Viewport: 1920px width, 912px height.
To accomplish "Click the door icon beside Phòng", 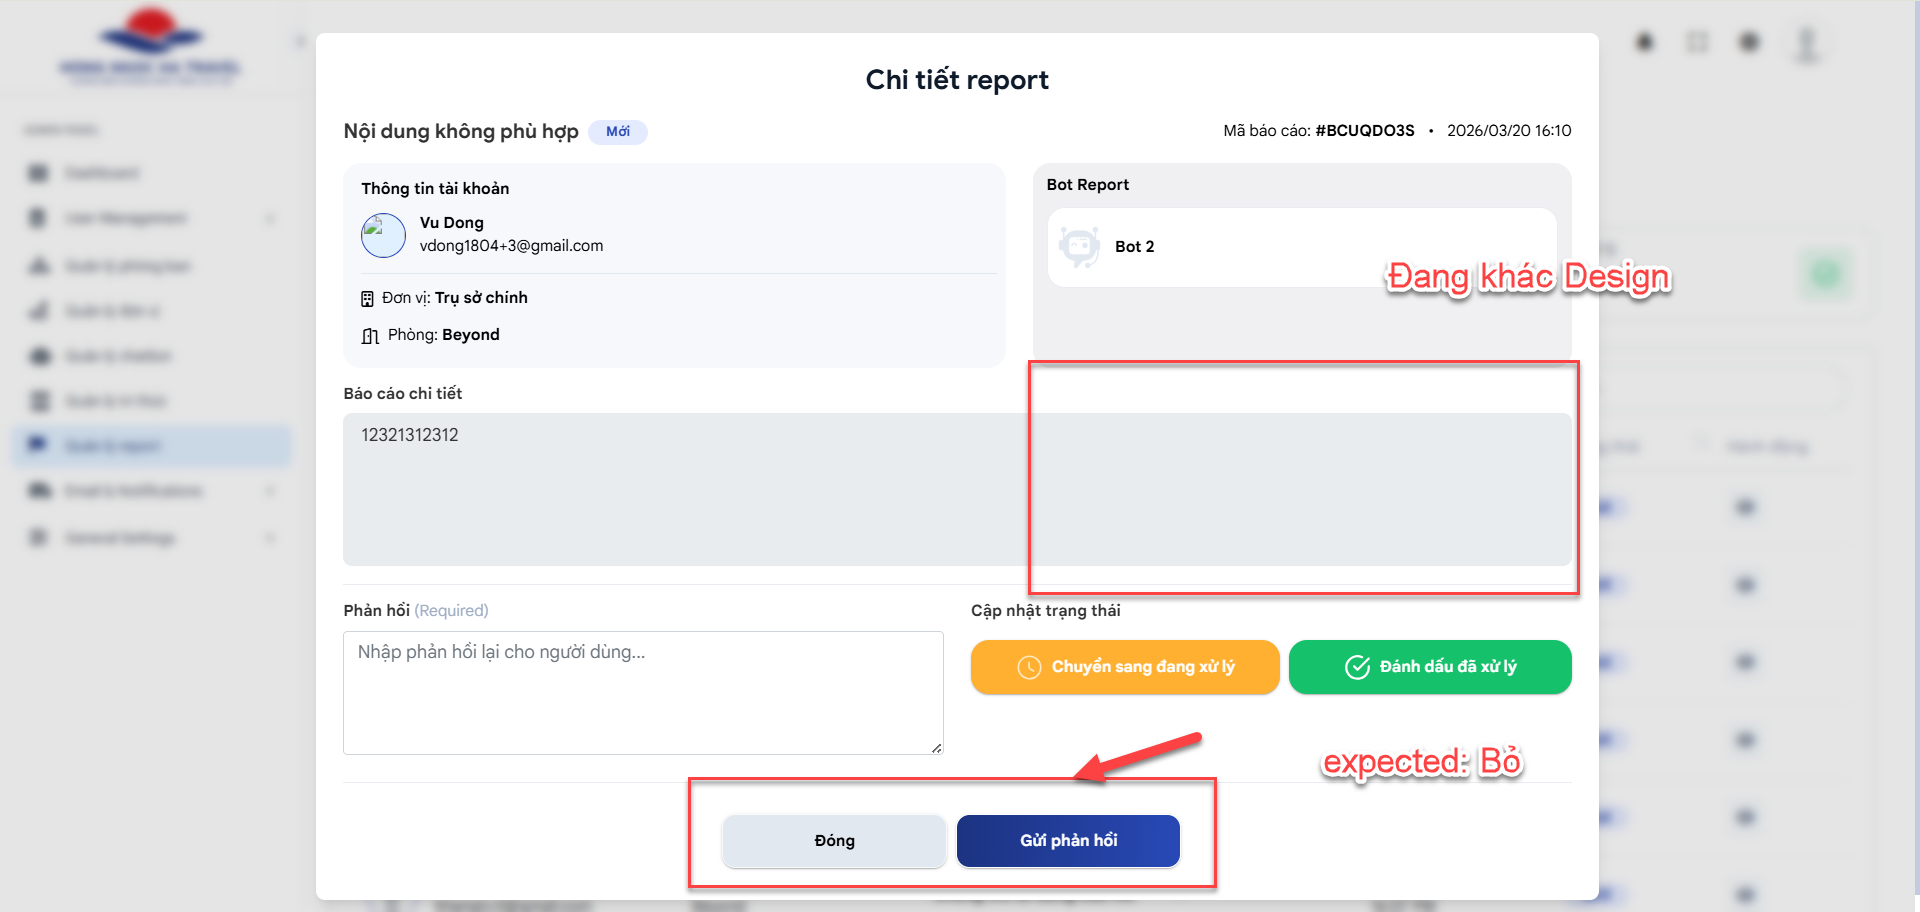I will (370, 336).
